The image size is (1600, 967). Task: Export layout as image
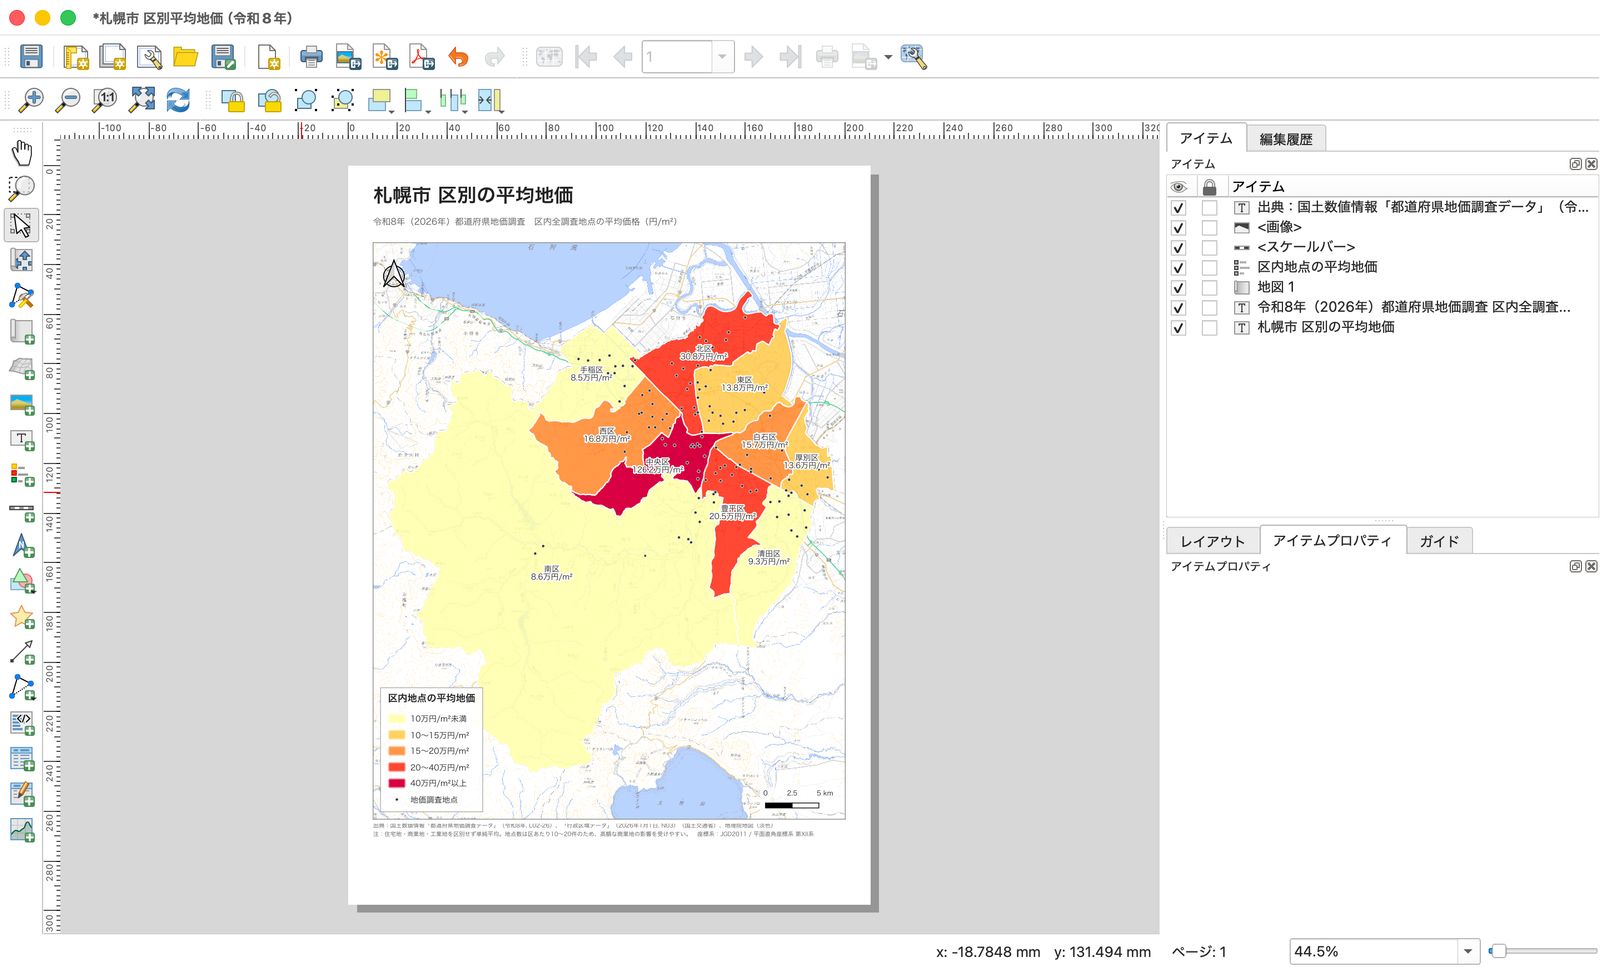pyautogui.click(x=348, y=57)
